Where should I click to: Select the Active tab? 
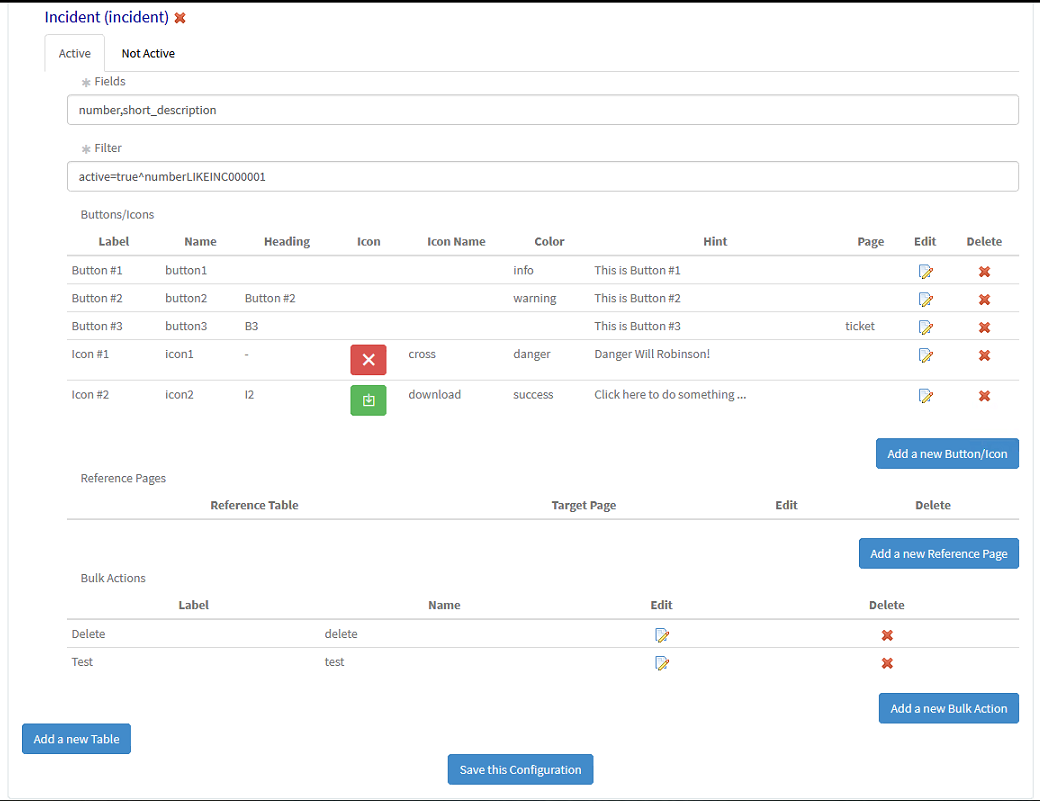coord(74,53)
